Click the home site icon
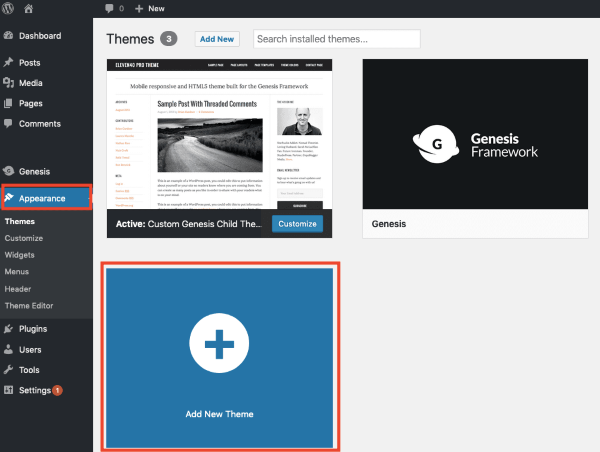This screenshot has height=452, width=600. point(28,8)
